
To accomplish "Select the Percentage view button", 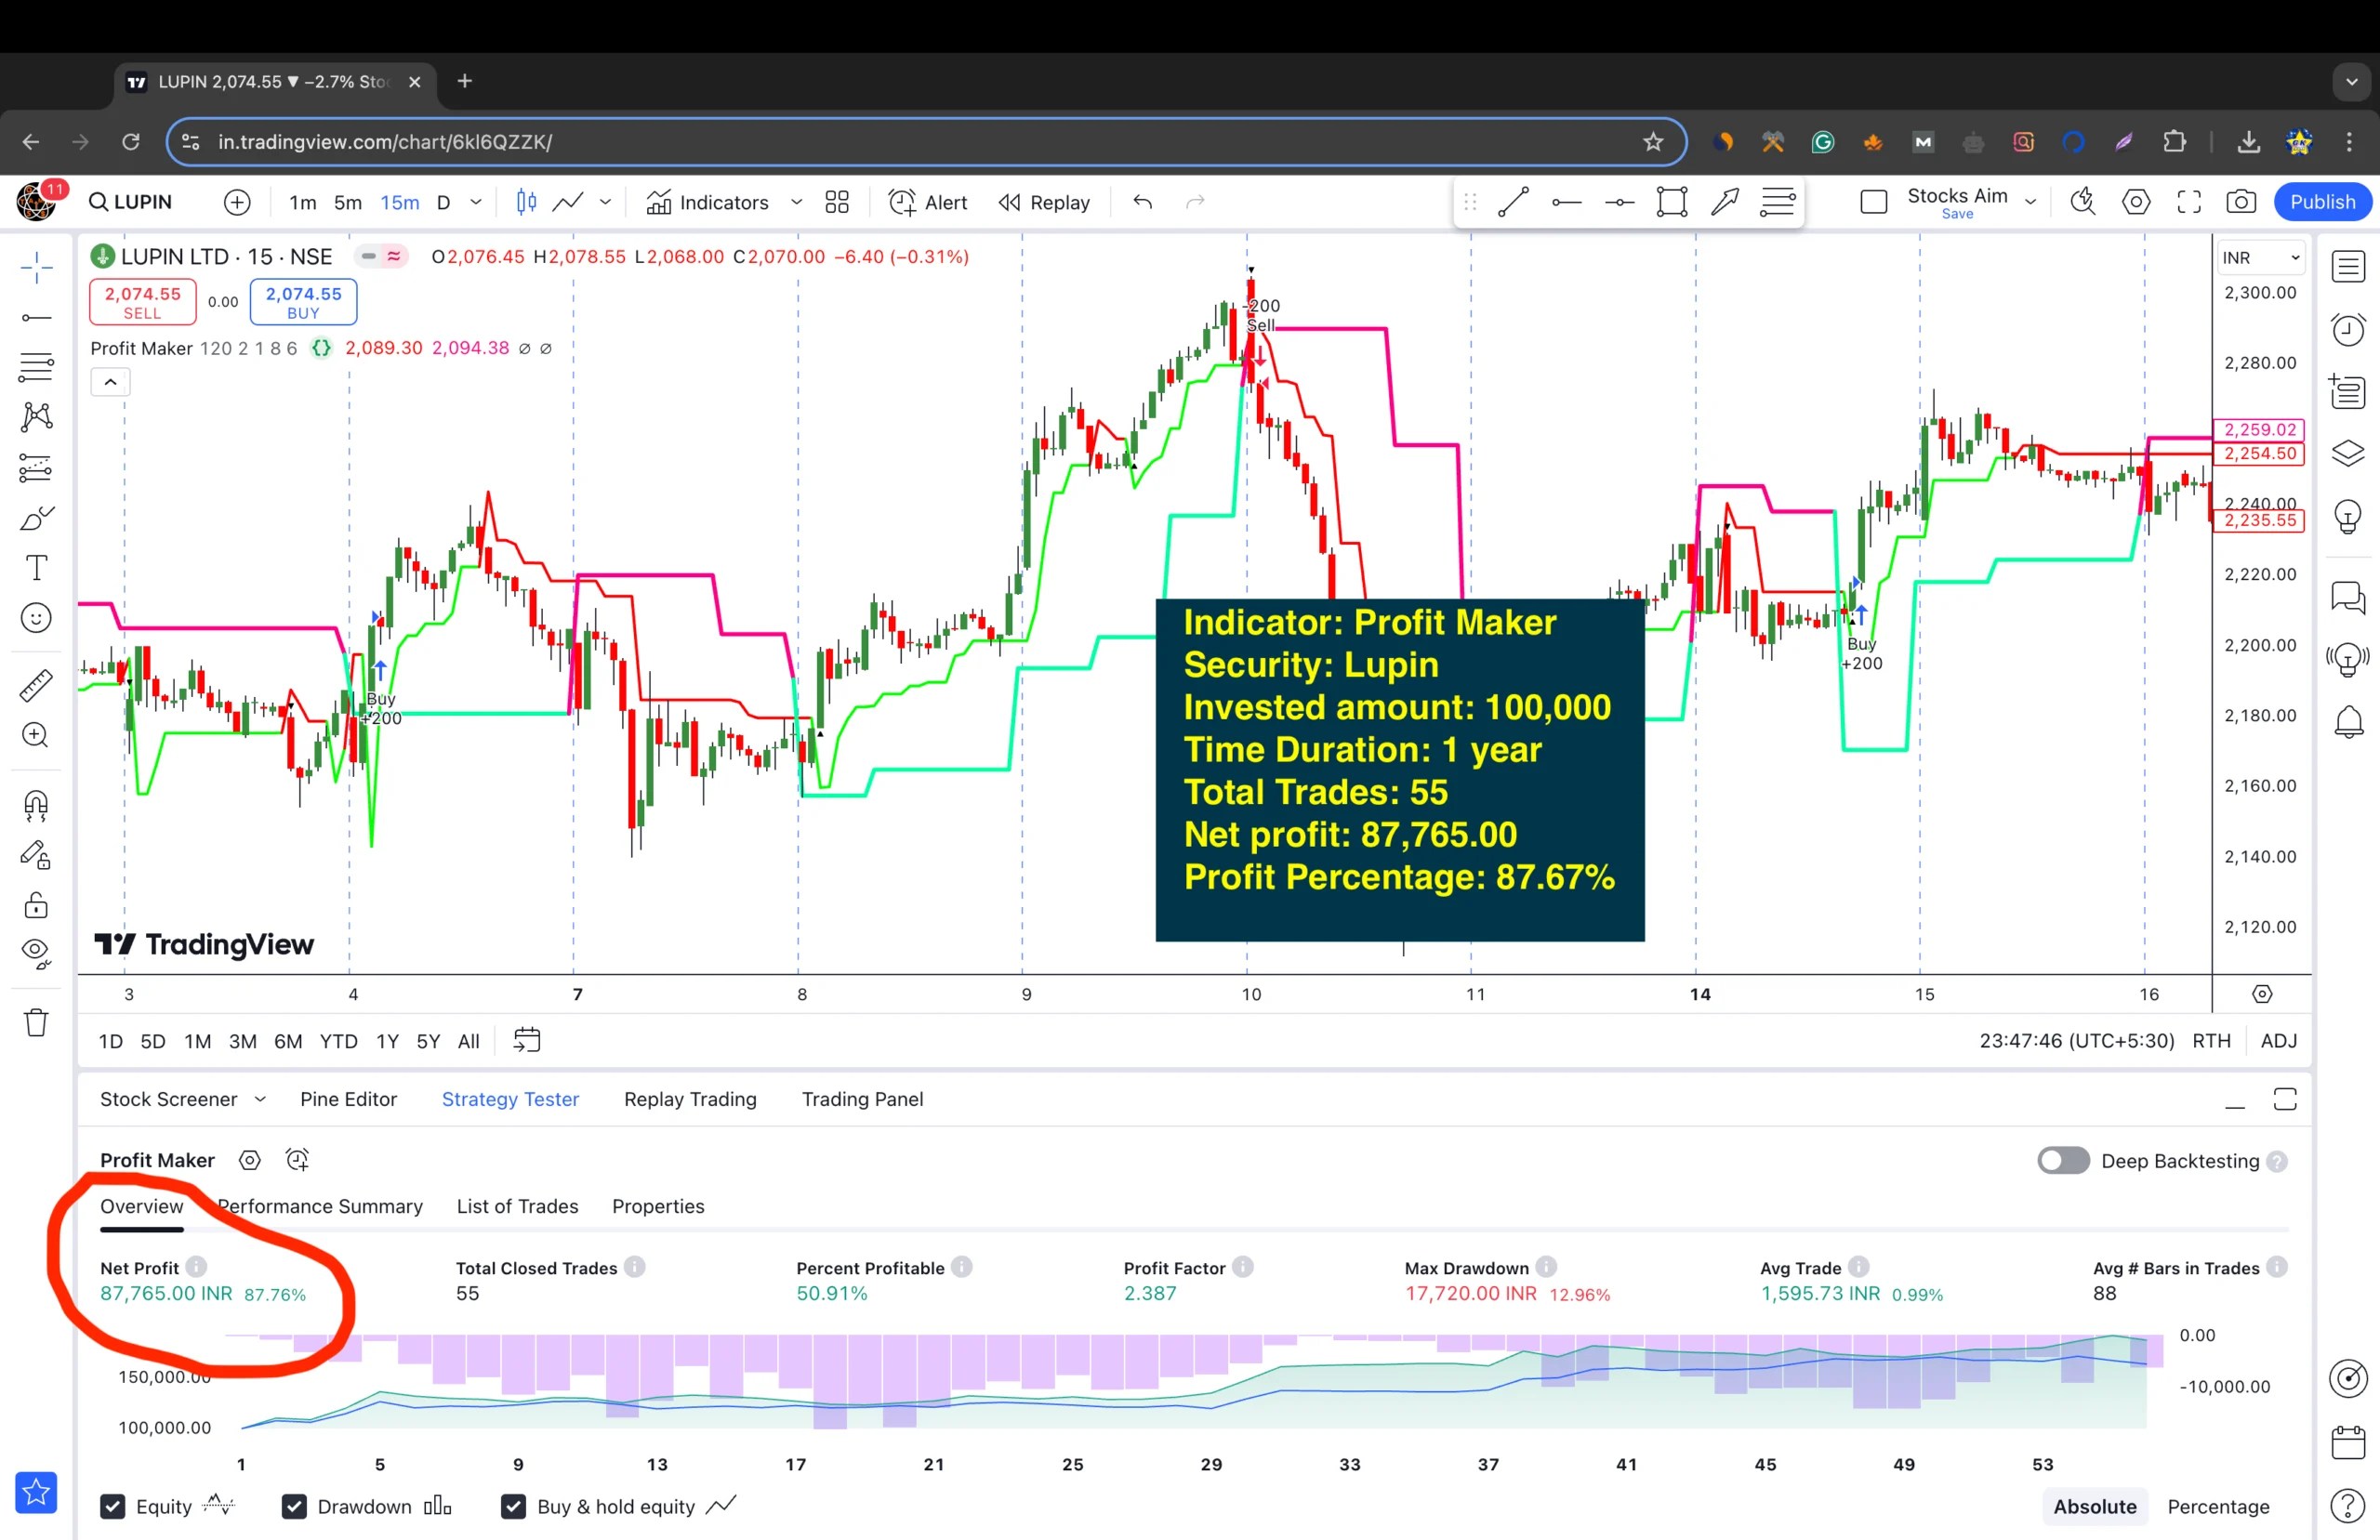I will click(x=2217, y=1506).
